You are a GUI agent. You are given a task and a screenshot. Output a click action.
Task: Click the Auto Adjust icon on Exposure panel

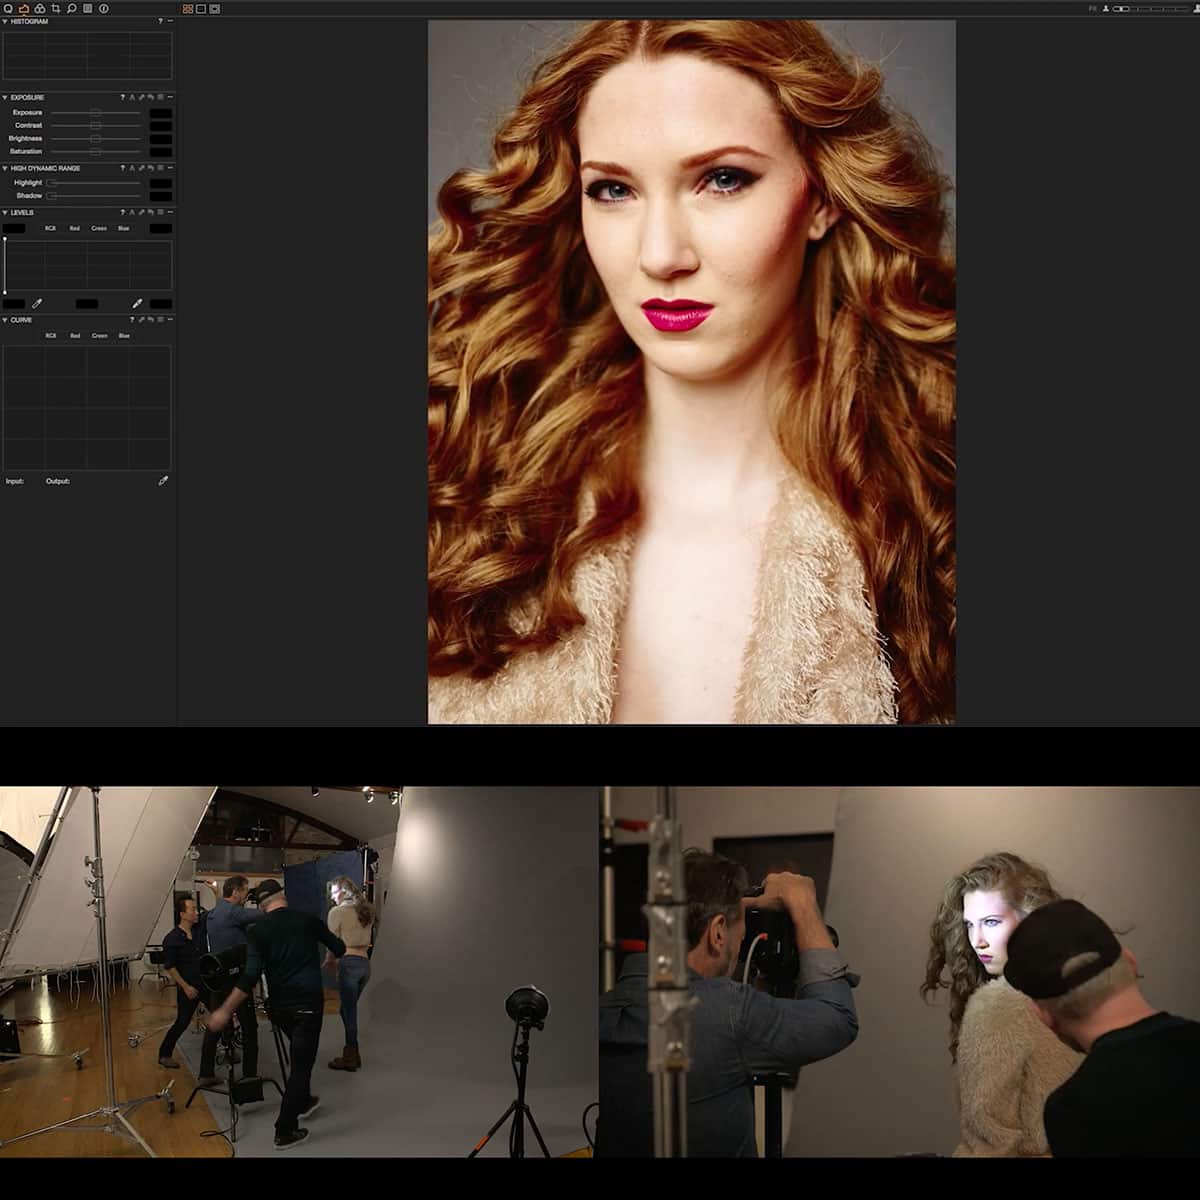tap(132, 97)
